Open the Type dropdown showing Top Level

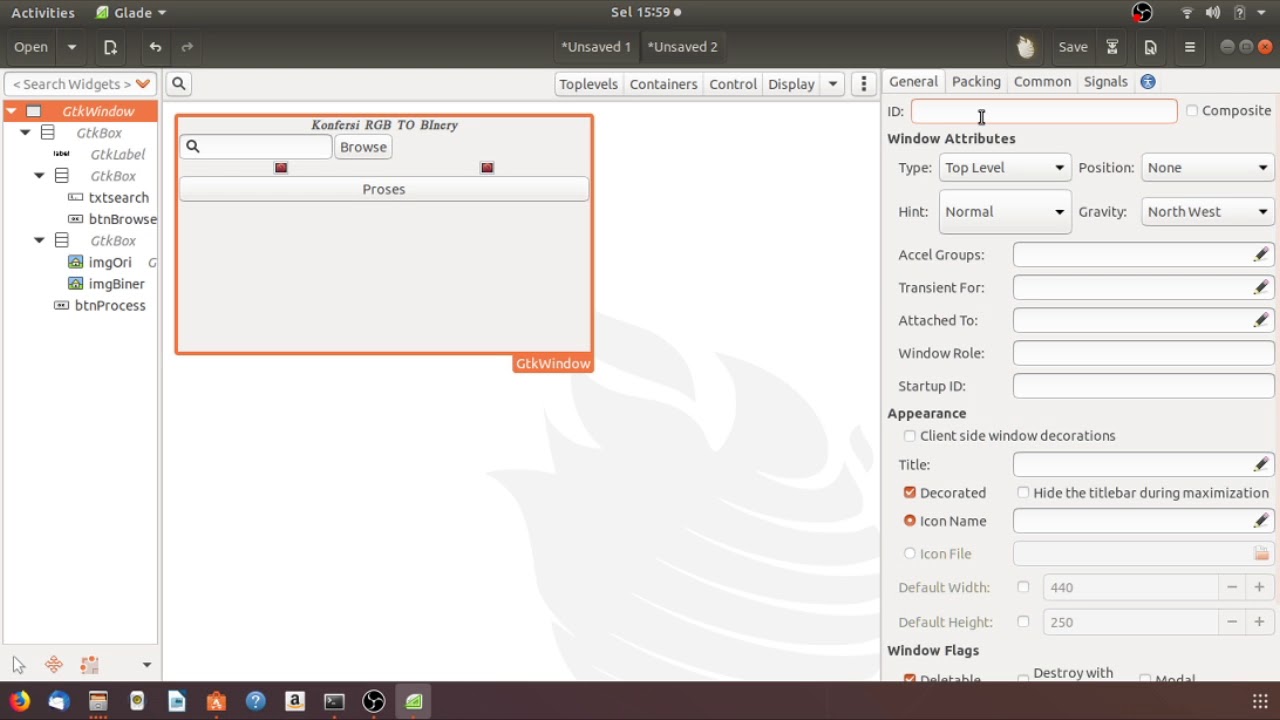click(x=1004, y=168)
